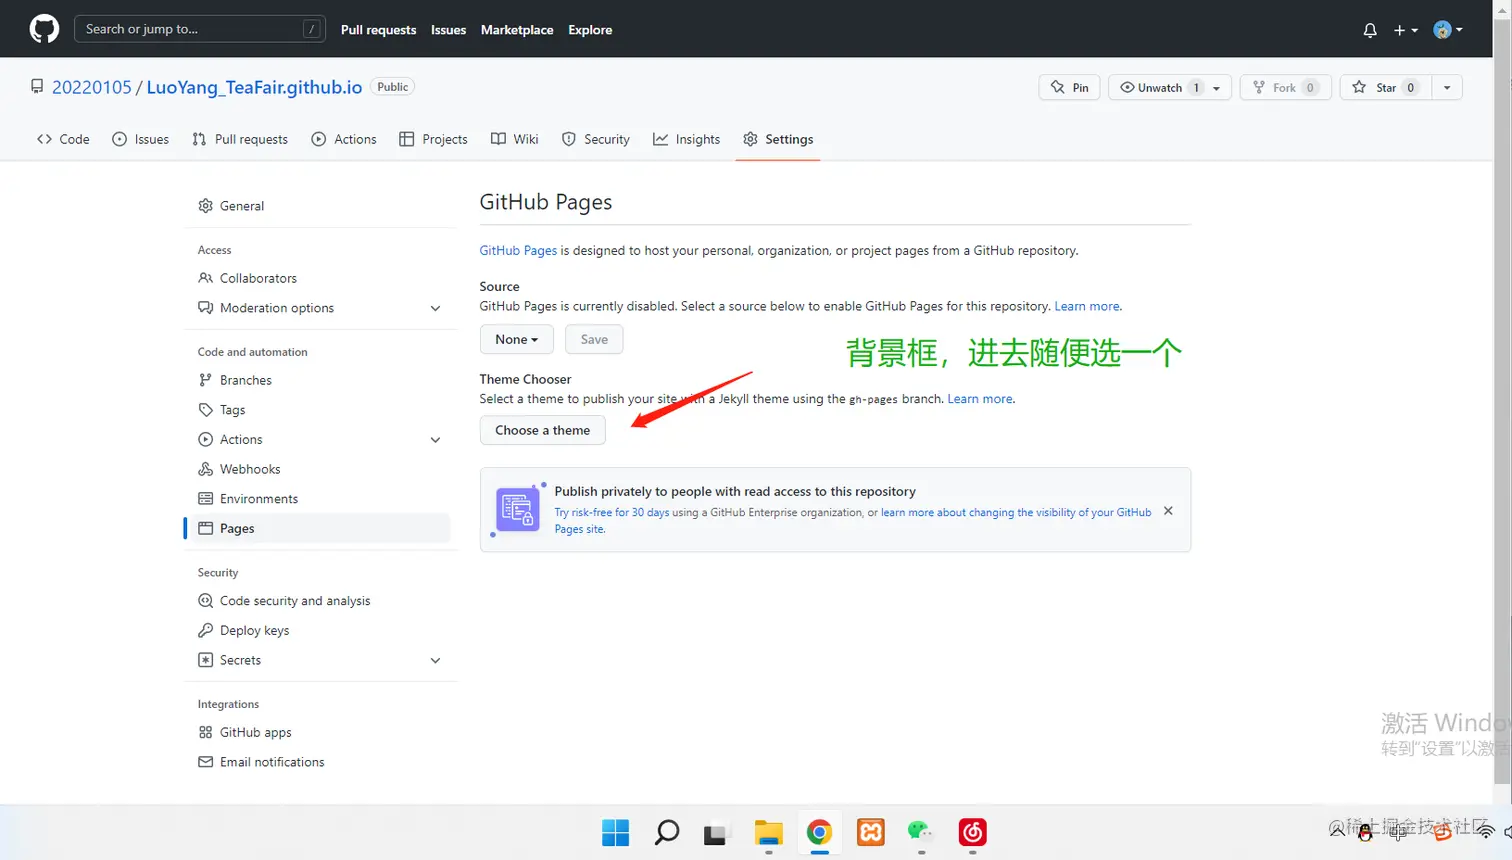This screenshot has width=1512, height=860.
Task: Open Explore in top nav
Action: click(x=590, y=30)
